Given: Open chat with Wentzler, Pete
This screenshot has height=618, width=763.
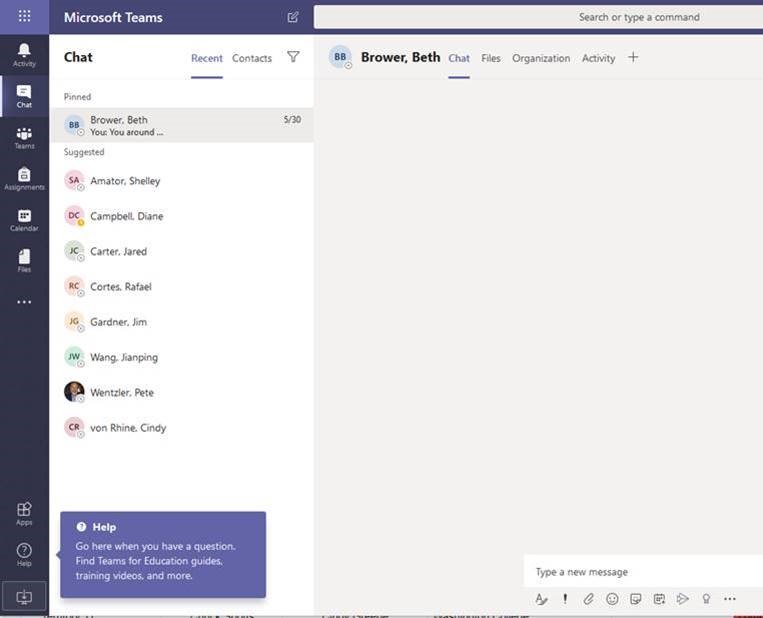Looking at the screenshot, I should 182,392.
